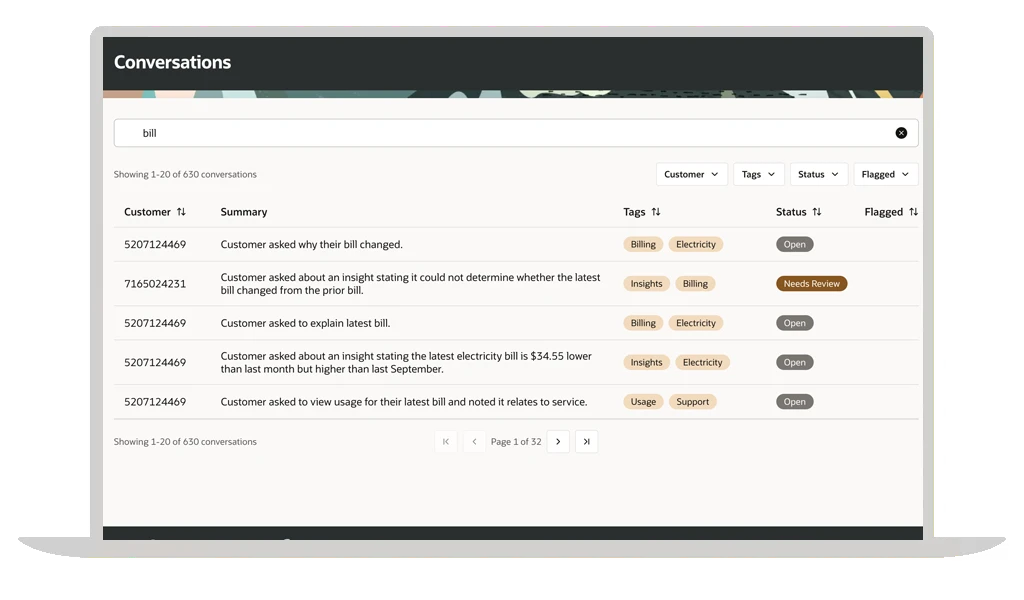Open the Status filter dropdown
The image size is (1024, 600).
tap(818, 174)
